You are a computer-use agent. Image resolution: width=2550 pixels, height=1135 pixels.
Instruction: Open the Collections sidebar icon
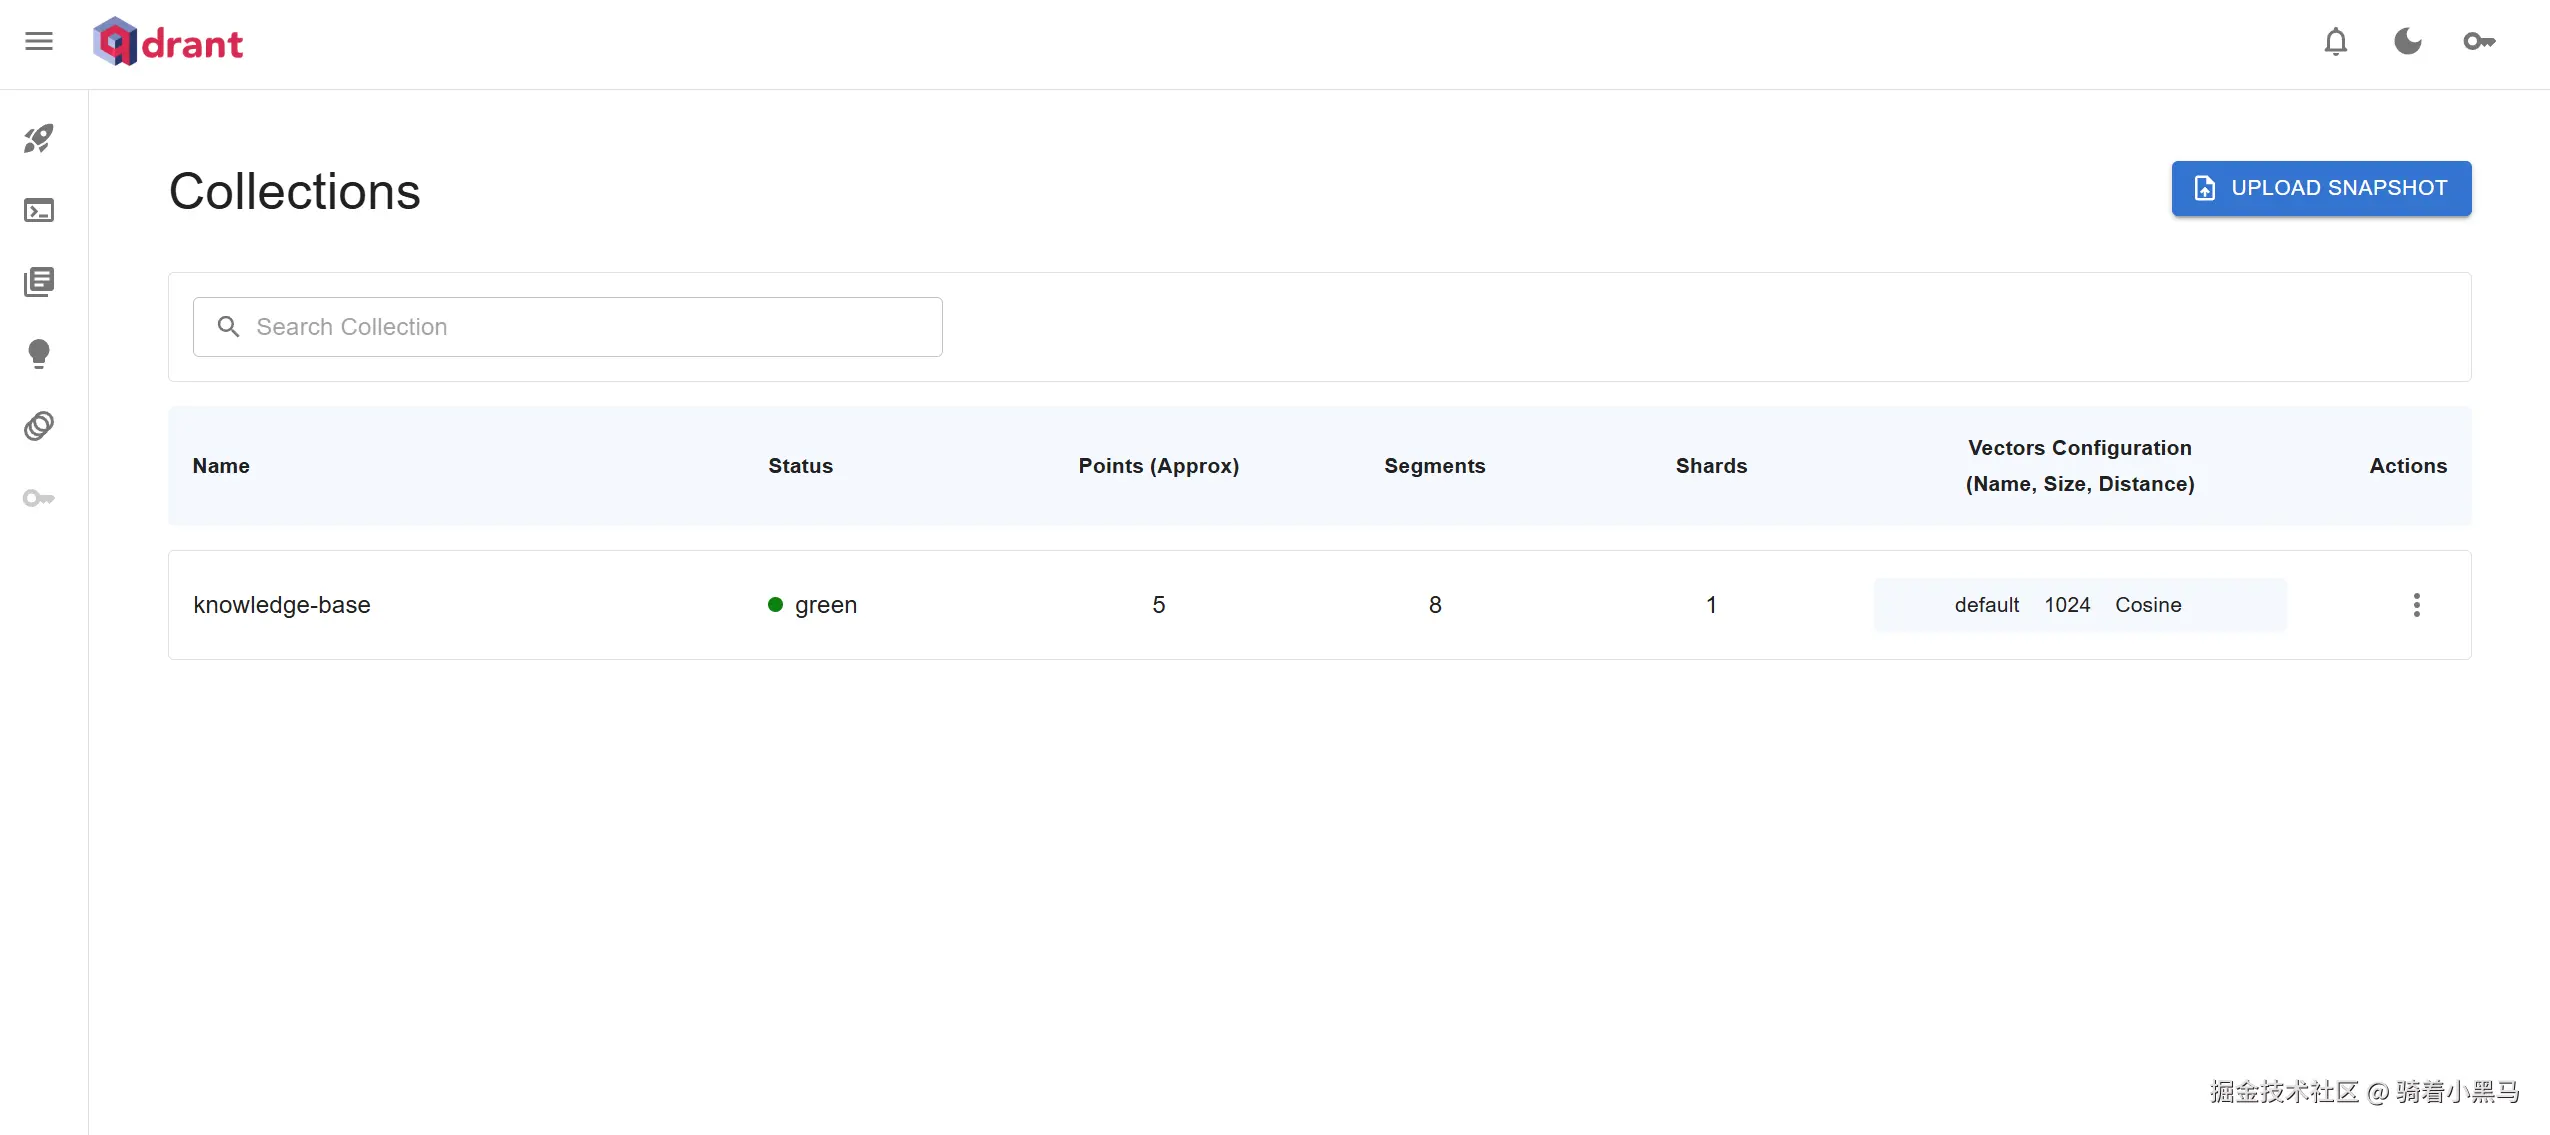[39, 282]
